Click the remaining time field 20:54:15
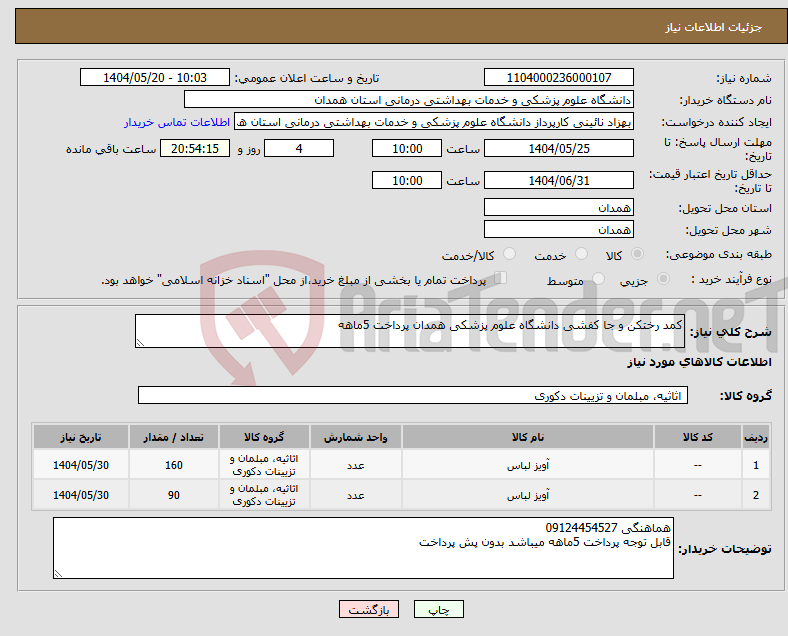 pyautogui.click(x=195, y=148)
